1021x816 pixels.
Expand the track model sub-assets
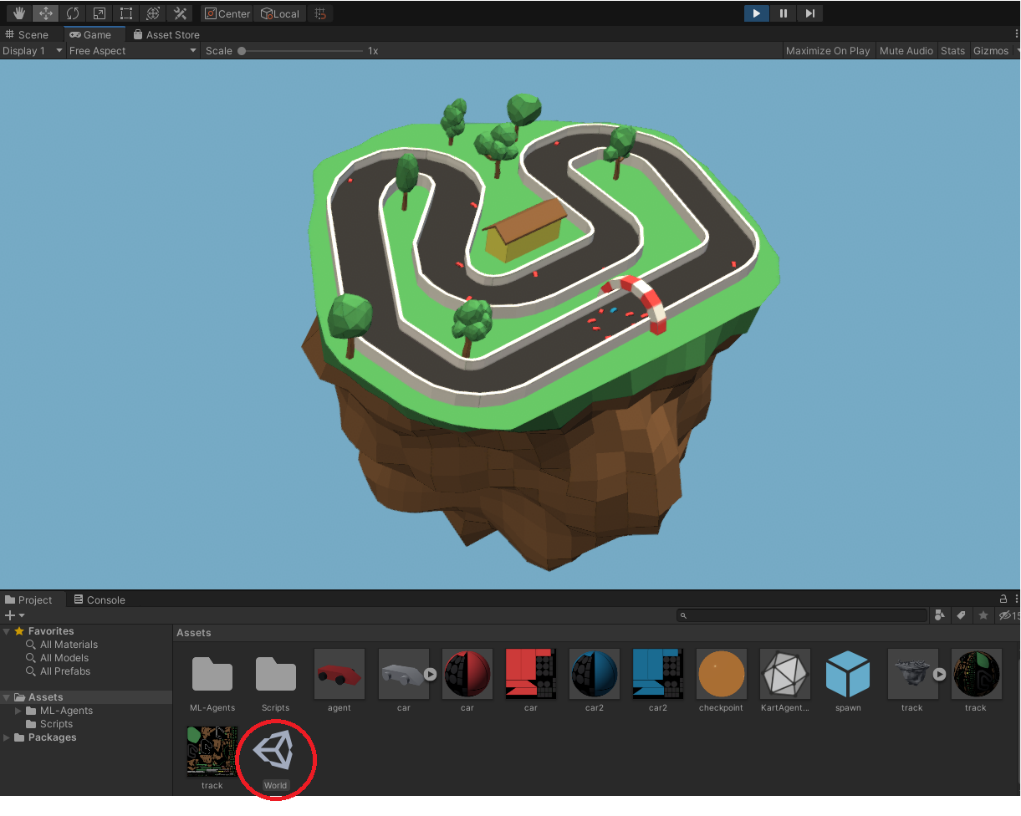pos(939,675)
